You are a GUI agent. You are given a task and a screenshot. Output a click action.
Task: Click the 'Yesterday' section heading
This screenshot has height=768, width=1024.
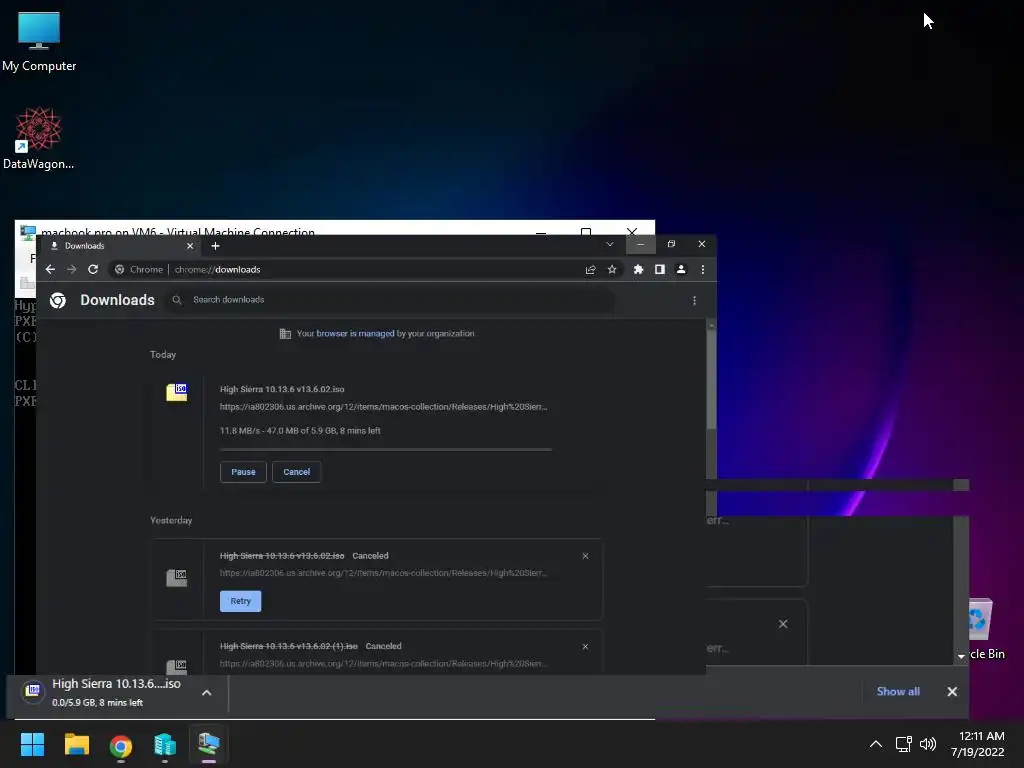(x=171, y=520)
